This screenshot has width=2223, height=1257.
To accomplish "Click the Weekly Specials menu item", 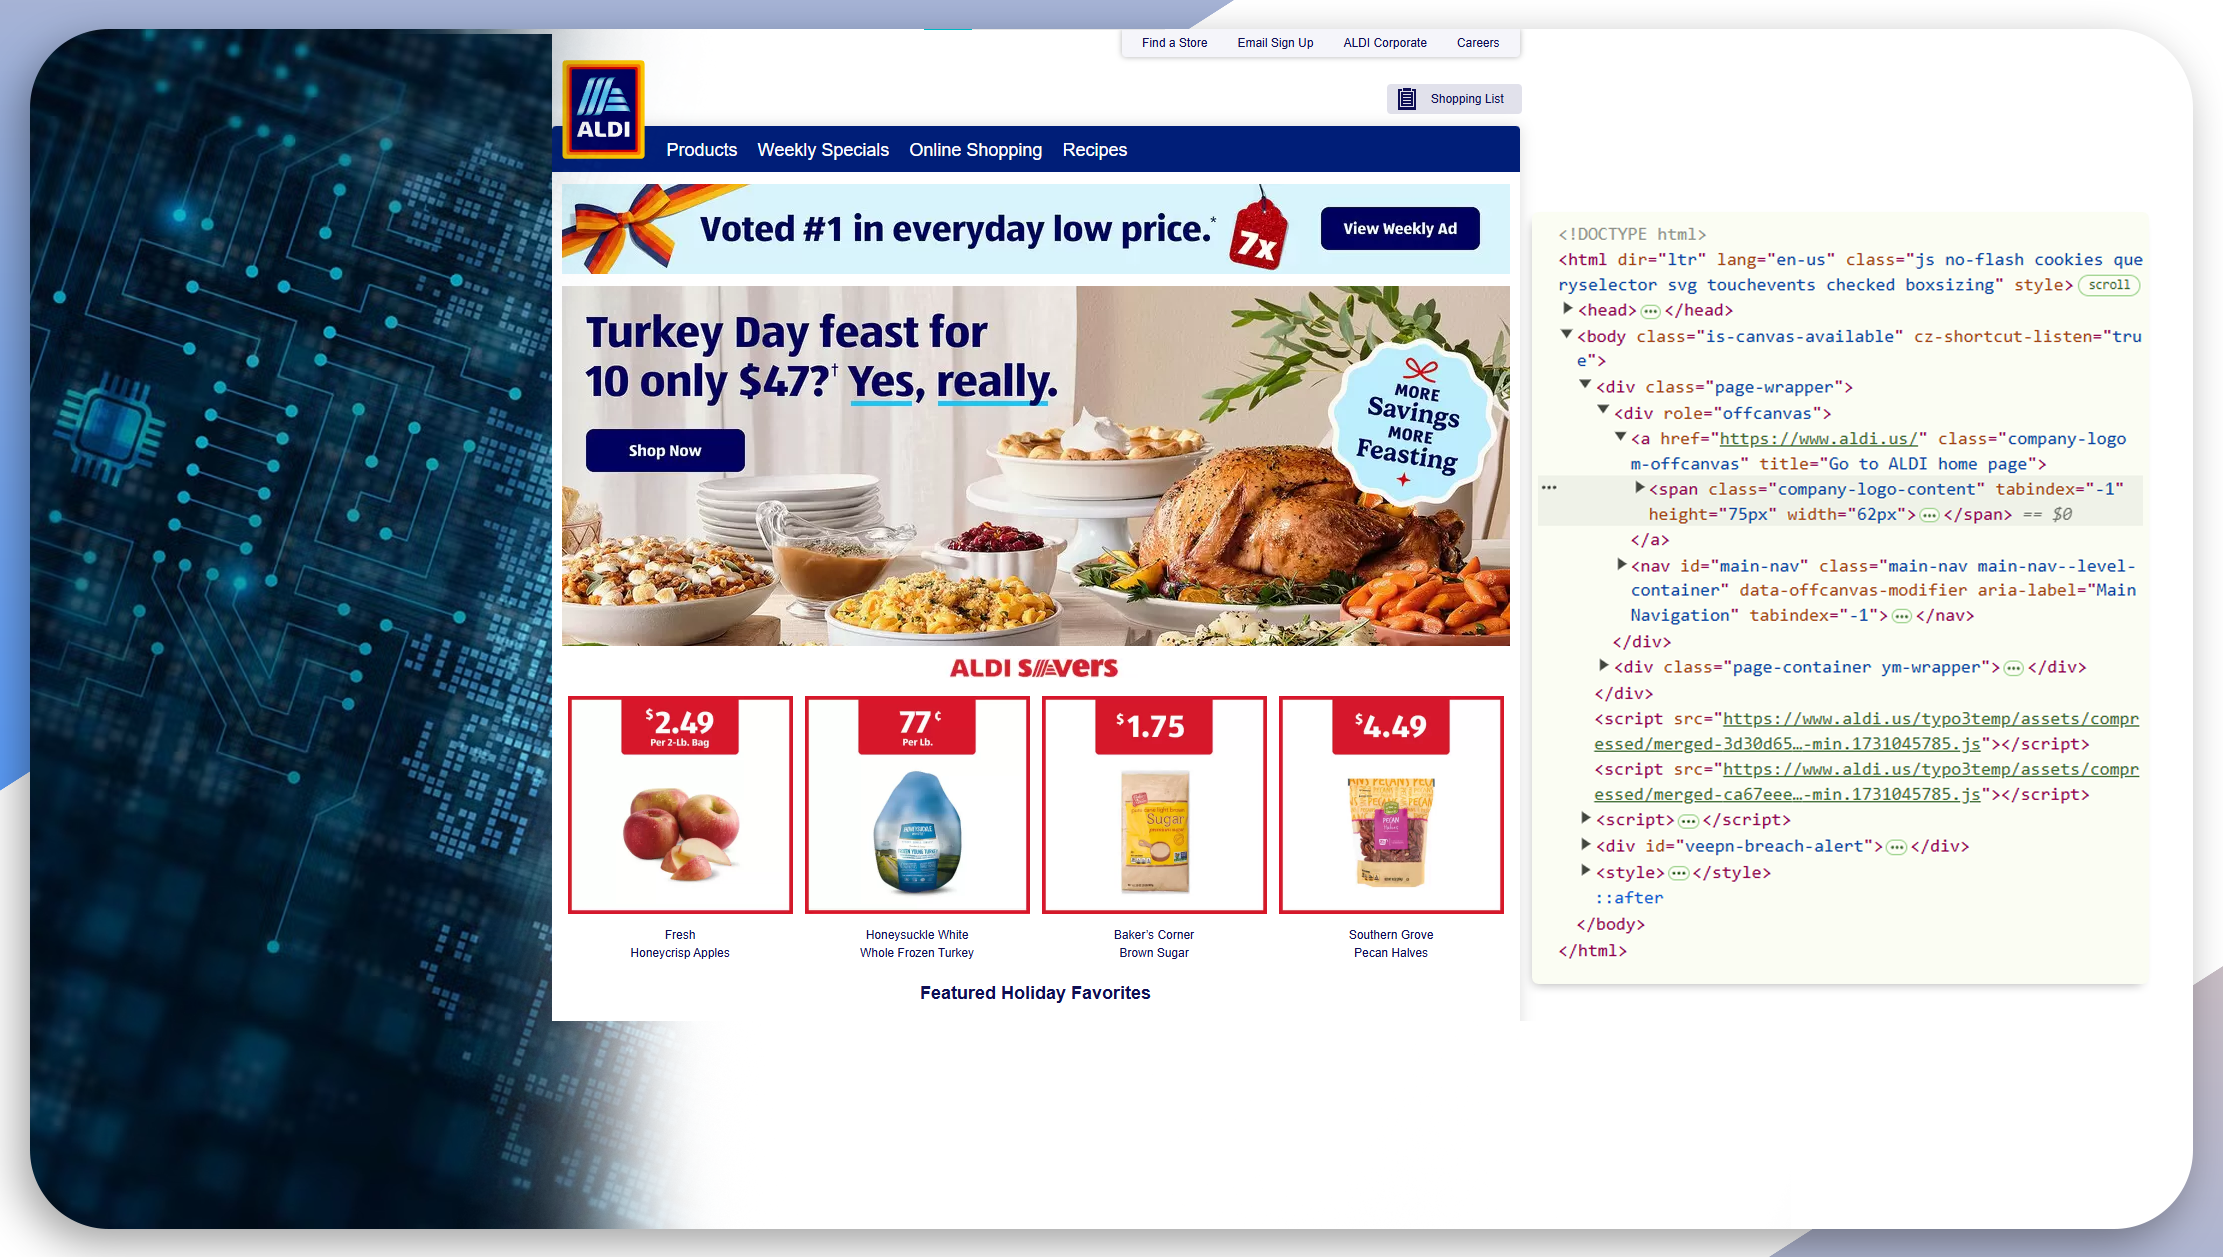I will click(823, 150).
